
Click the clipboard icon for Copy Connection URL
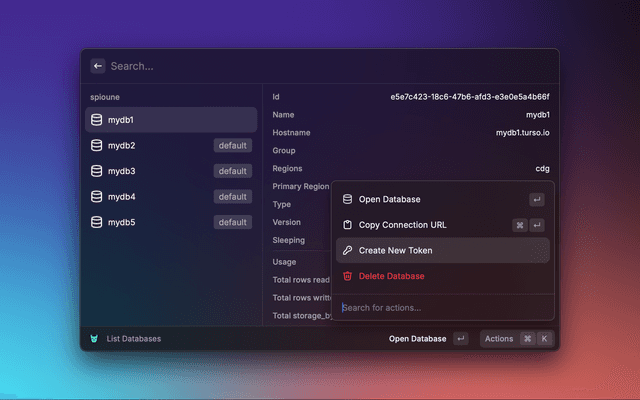tap(347, 225)
